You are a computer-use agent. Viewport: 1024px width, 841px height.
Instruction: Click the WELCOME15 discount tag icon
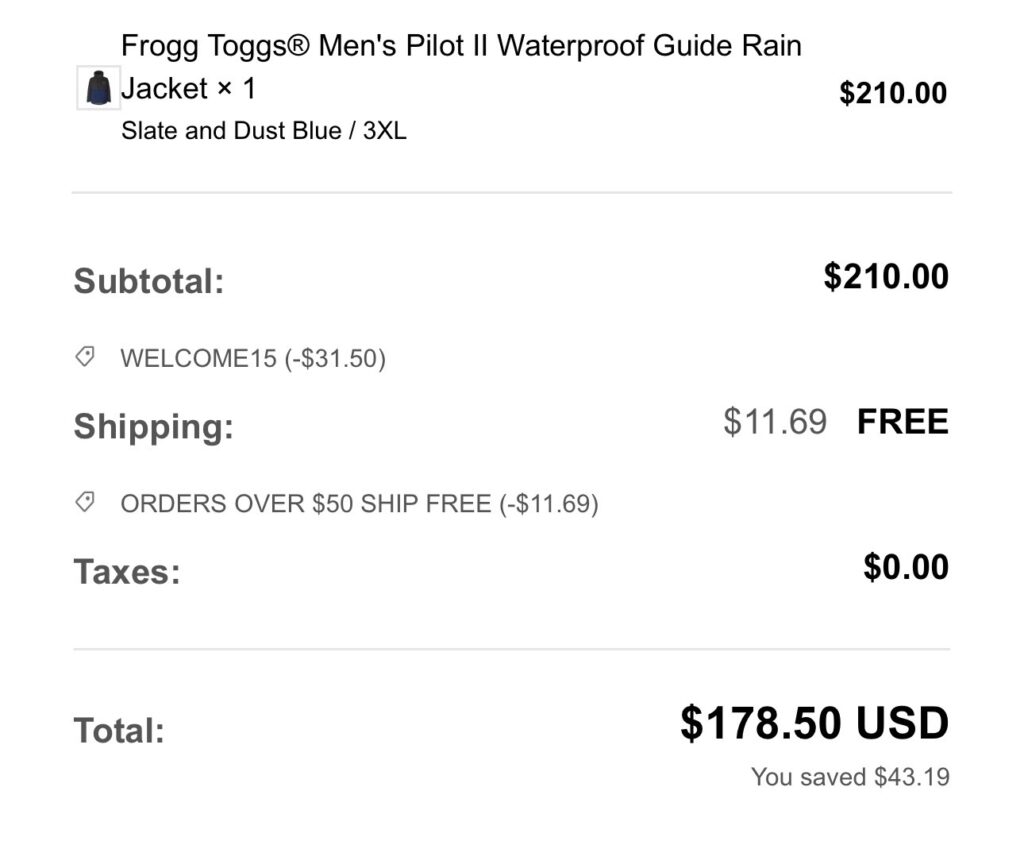pos(86,357)
